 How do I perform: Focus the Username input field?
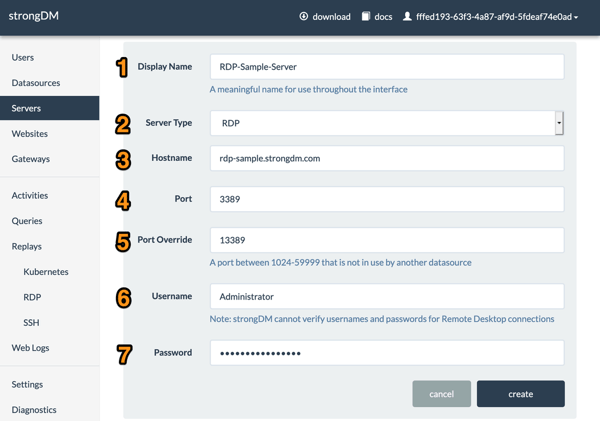(x=387, y=296)
